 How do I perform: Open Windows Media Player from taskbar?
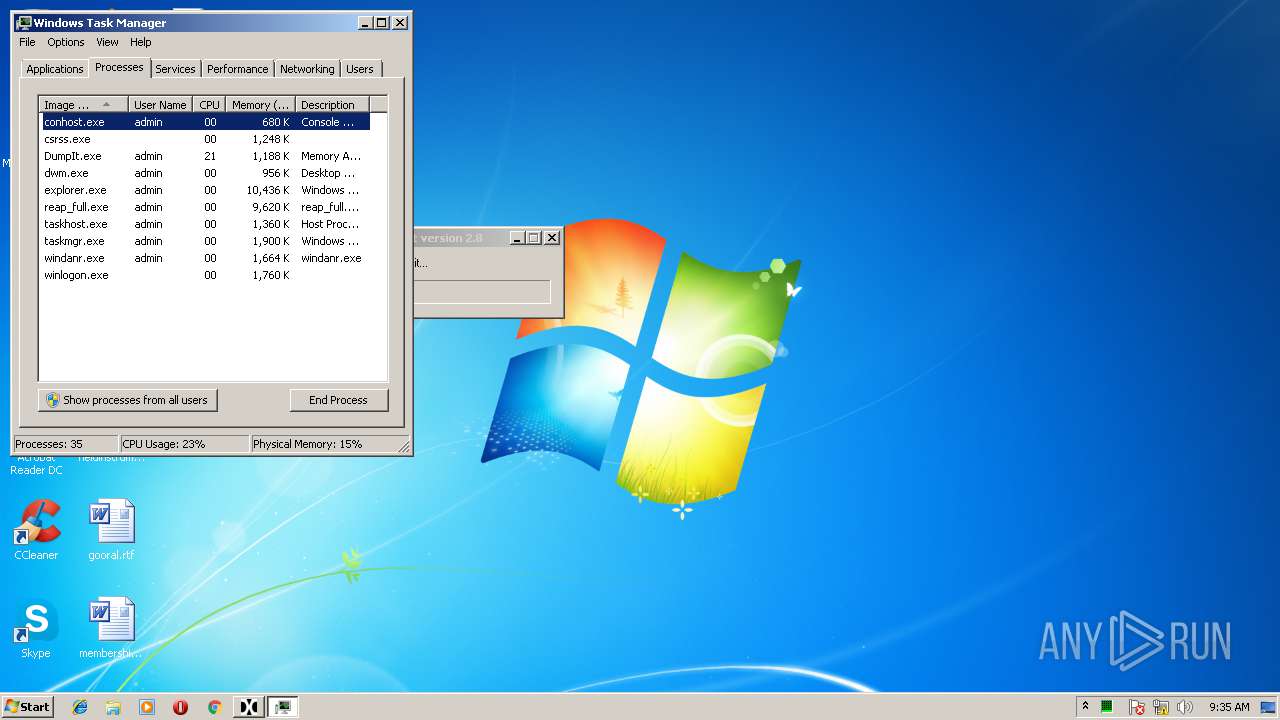[x=147, y=707]
